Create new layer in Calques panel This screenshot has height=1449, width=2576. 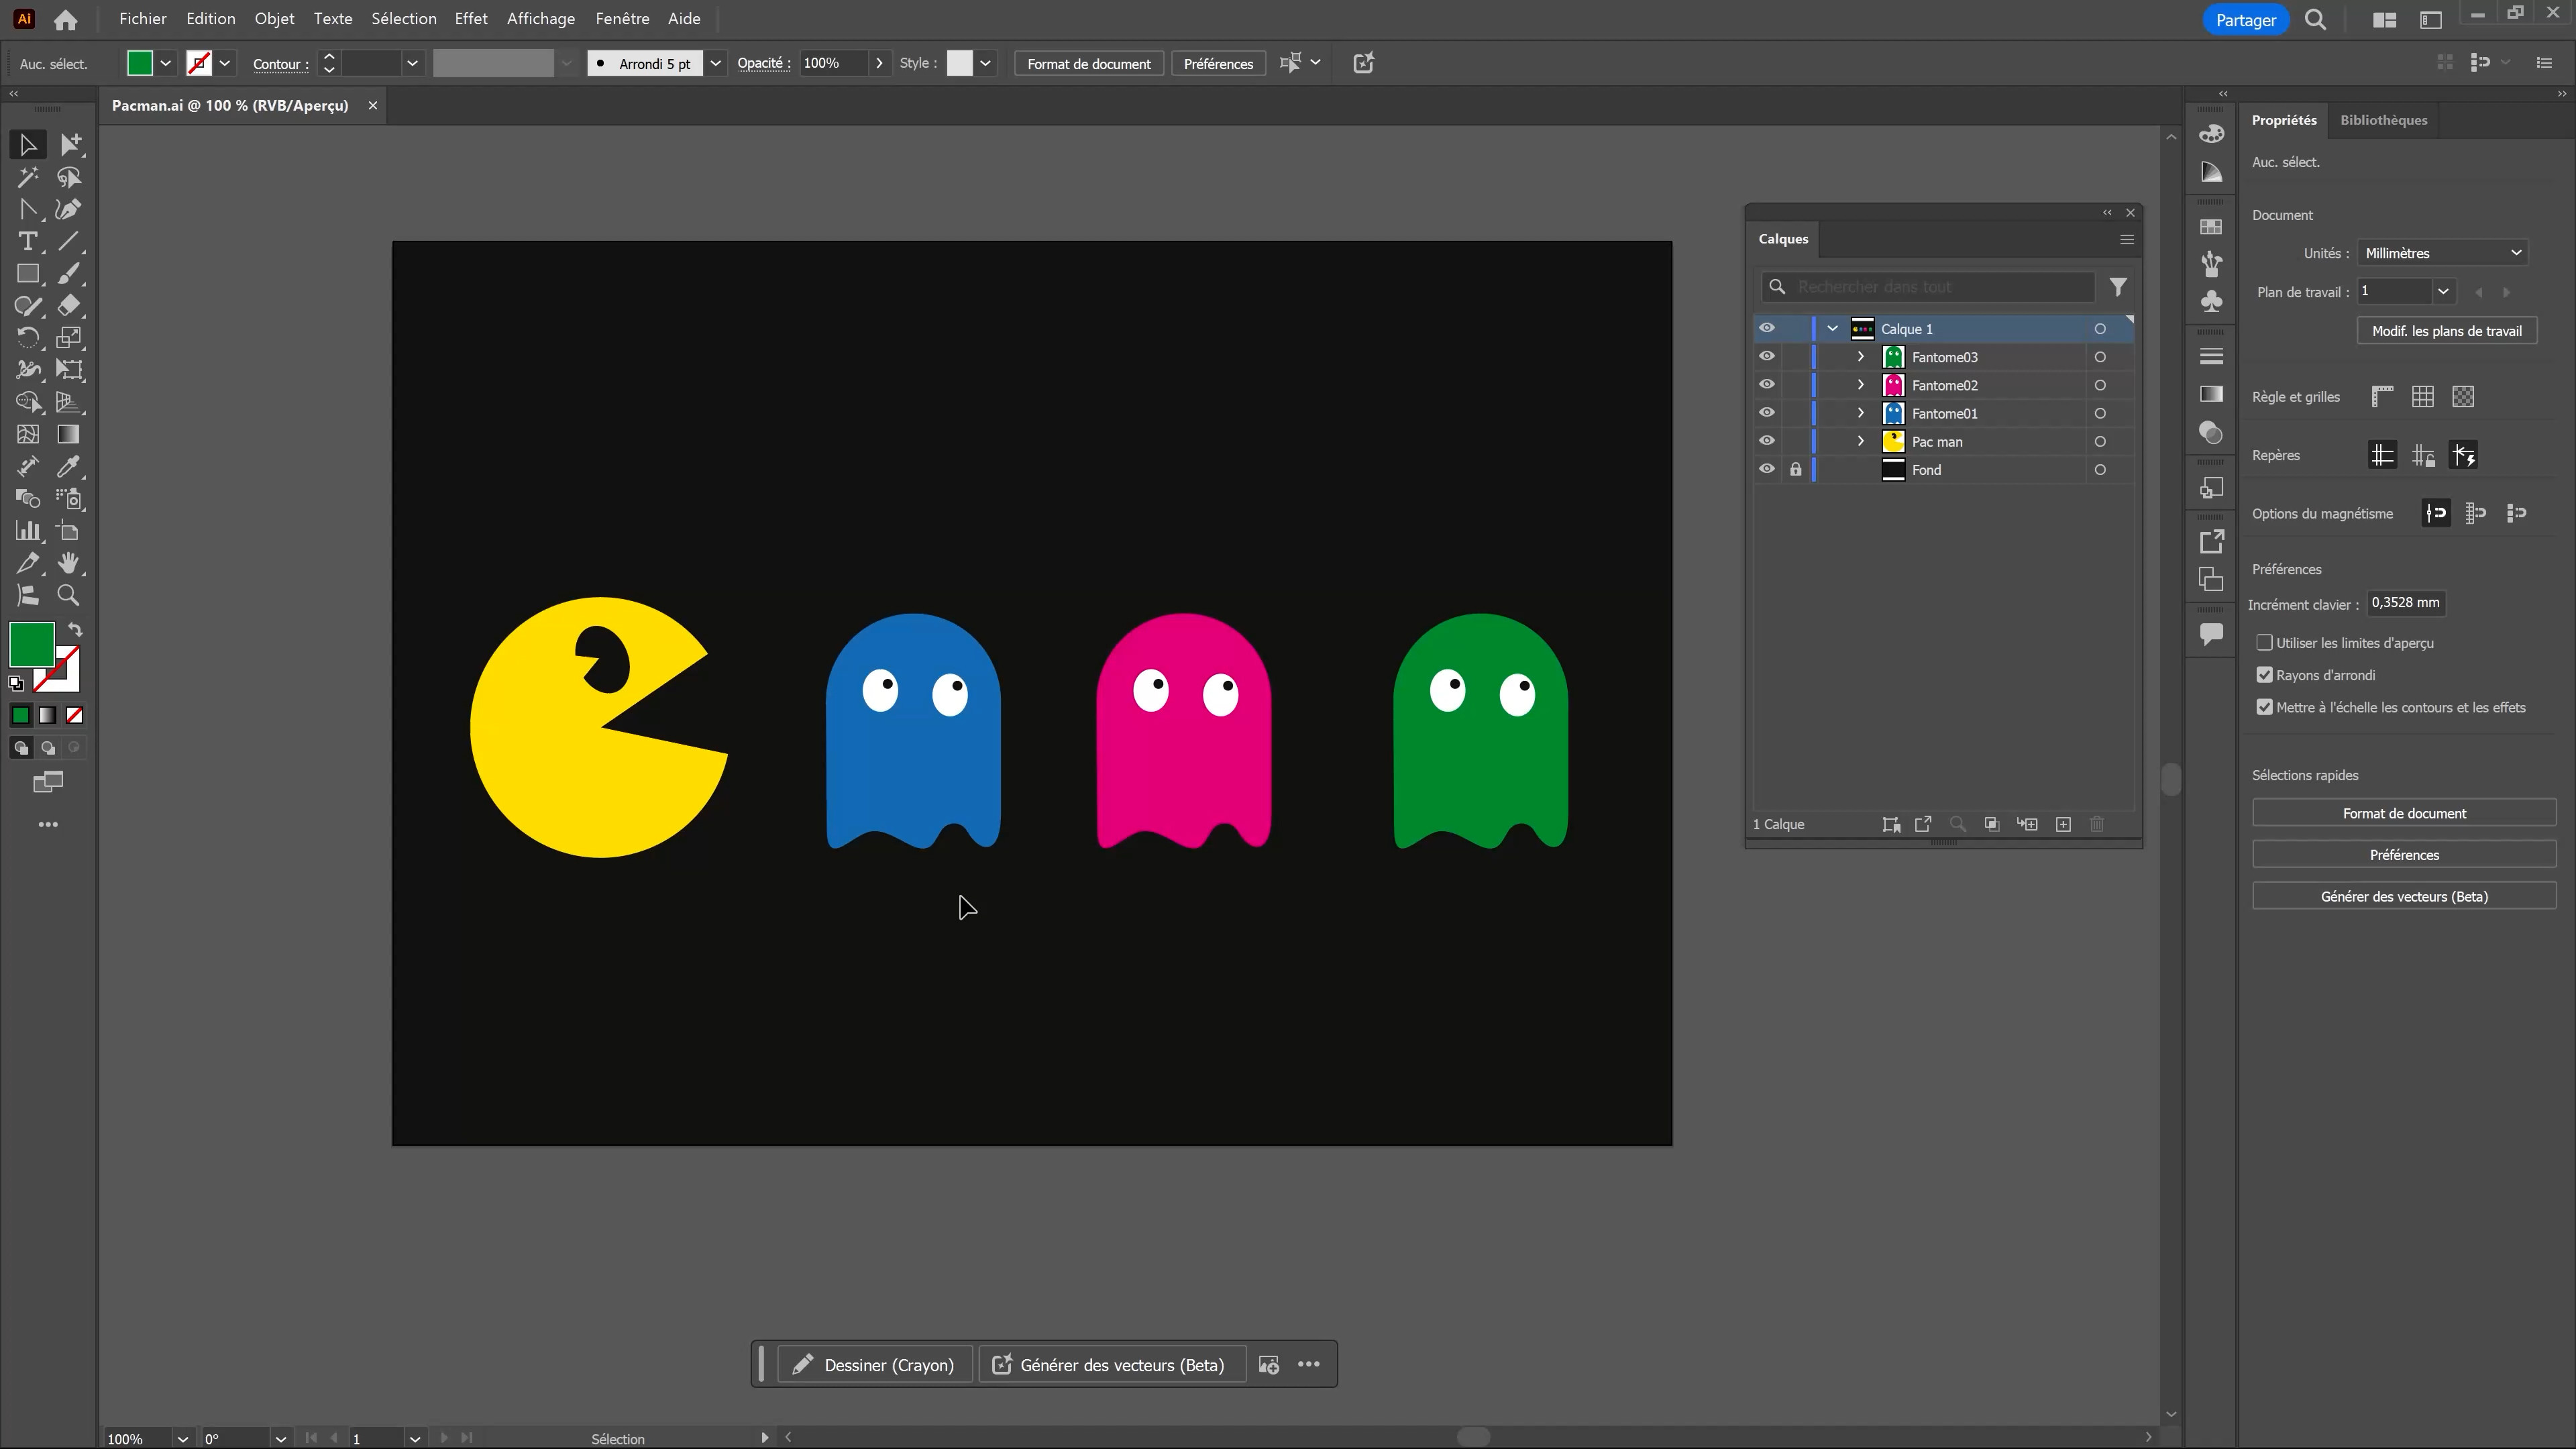pos(2063,824)
